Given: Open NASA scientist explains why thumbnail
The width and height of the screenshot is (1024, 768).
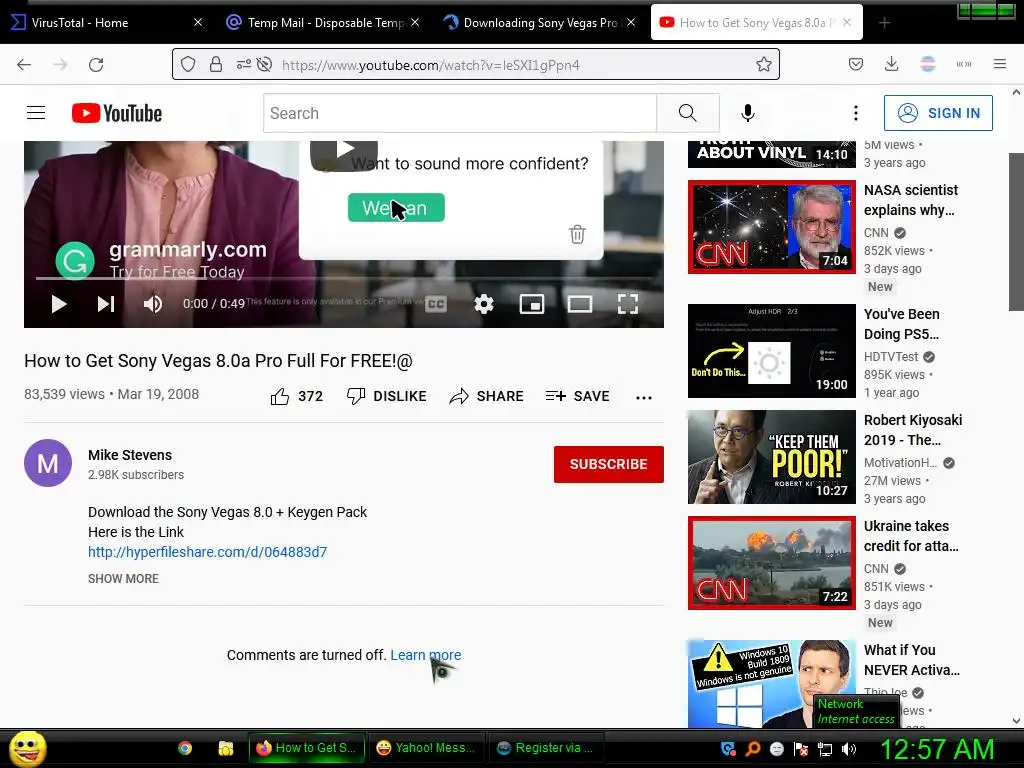Looking at the screenshot, I should click(771, 227).
